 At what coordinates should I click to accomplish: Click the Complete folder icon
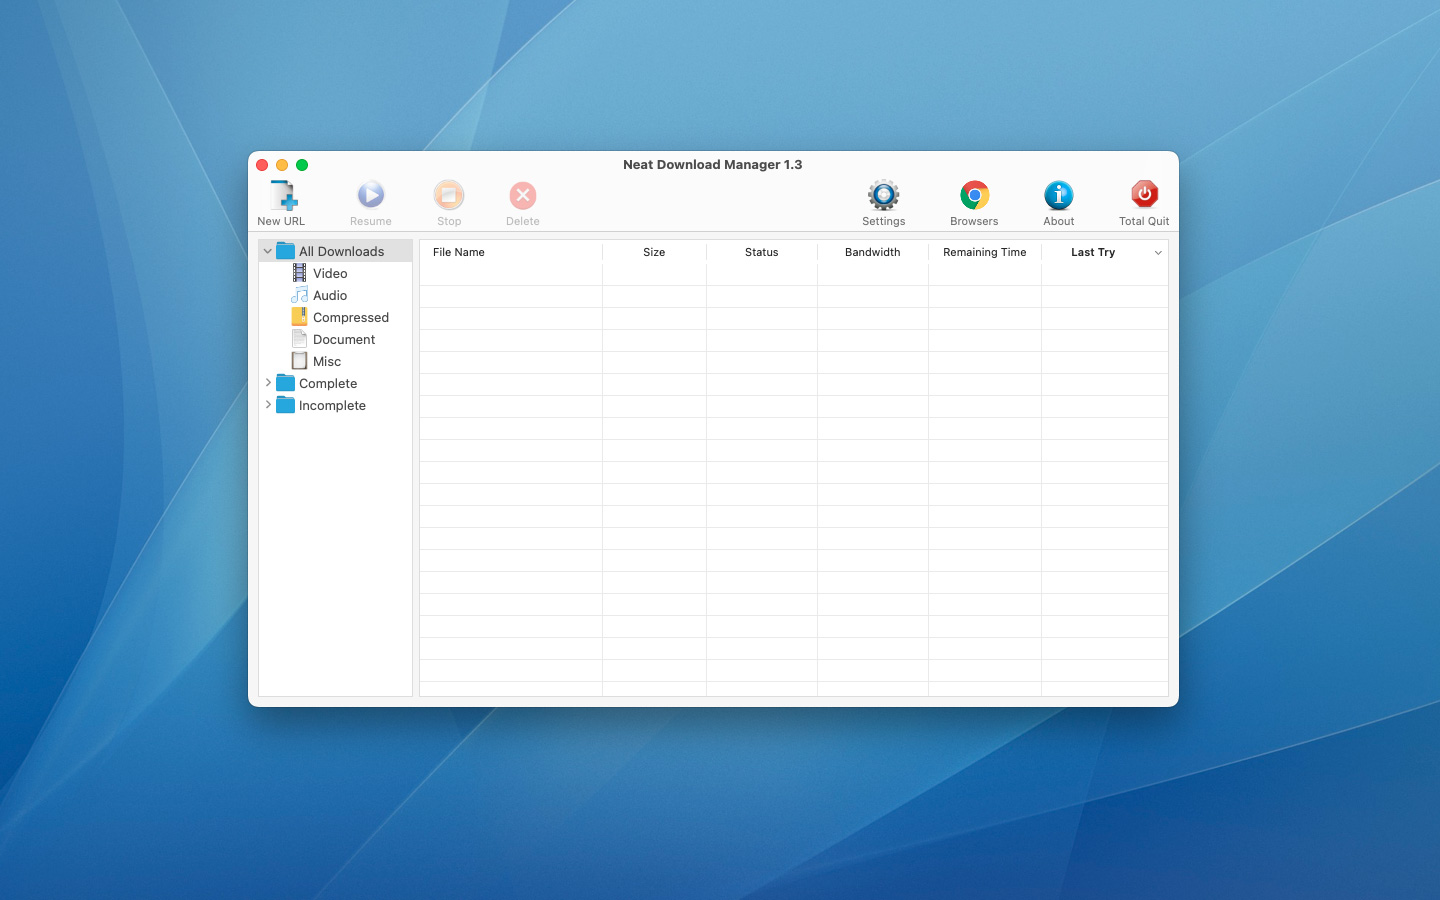(286, 383)
